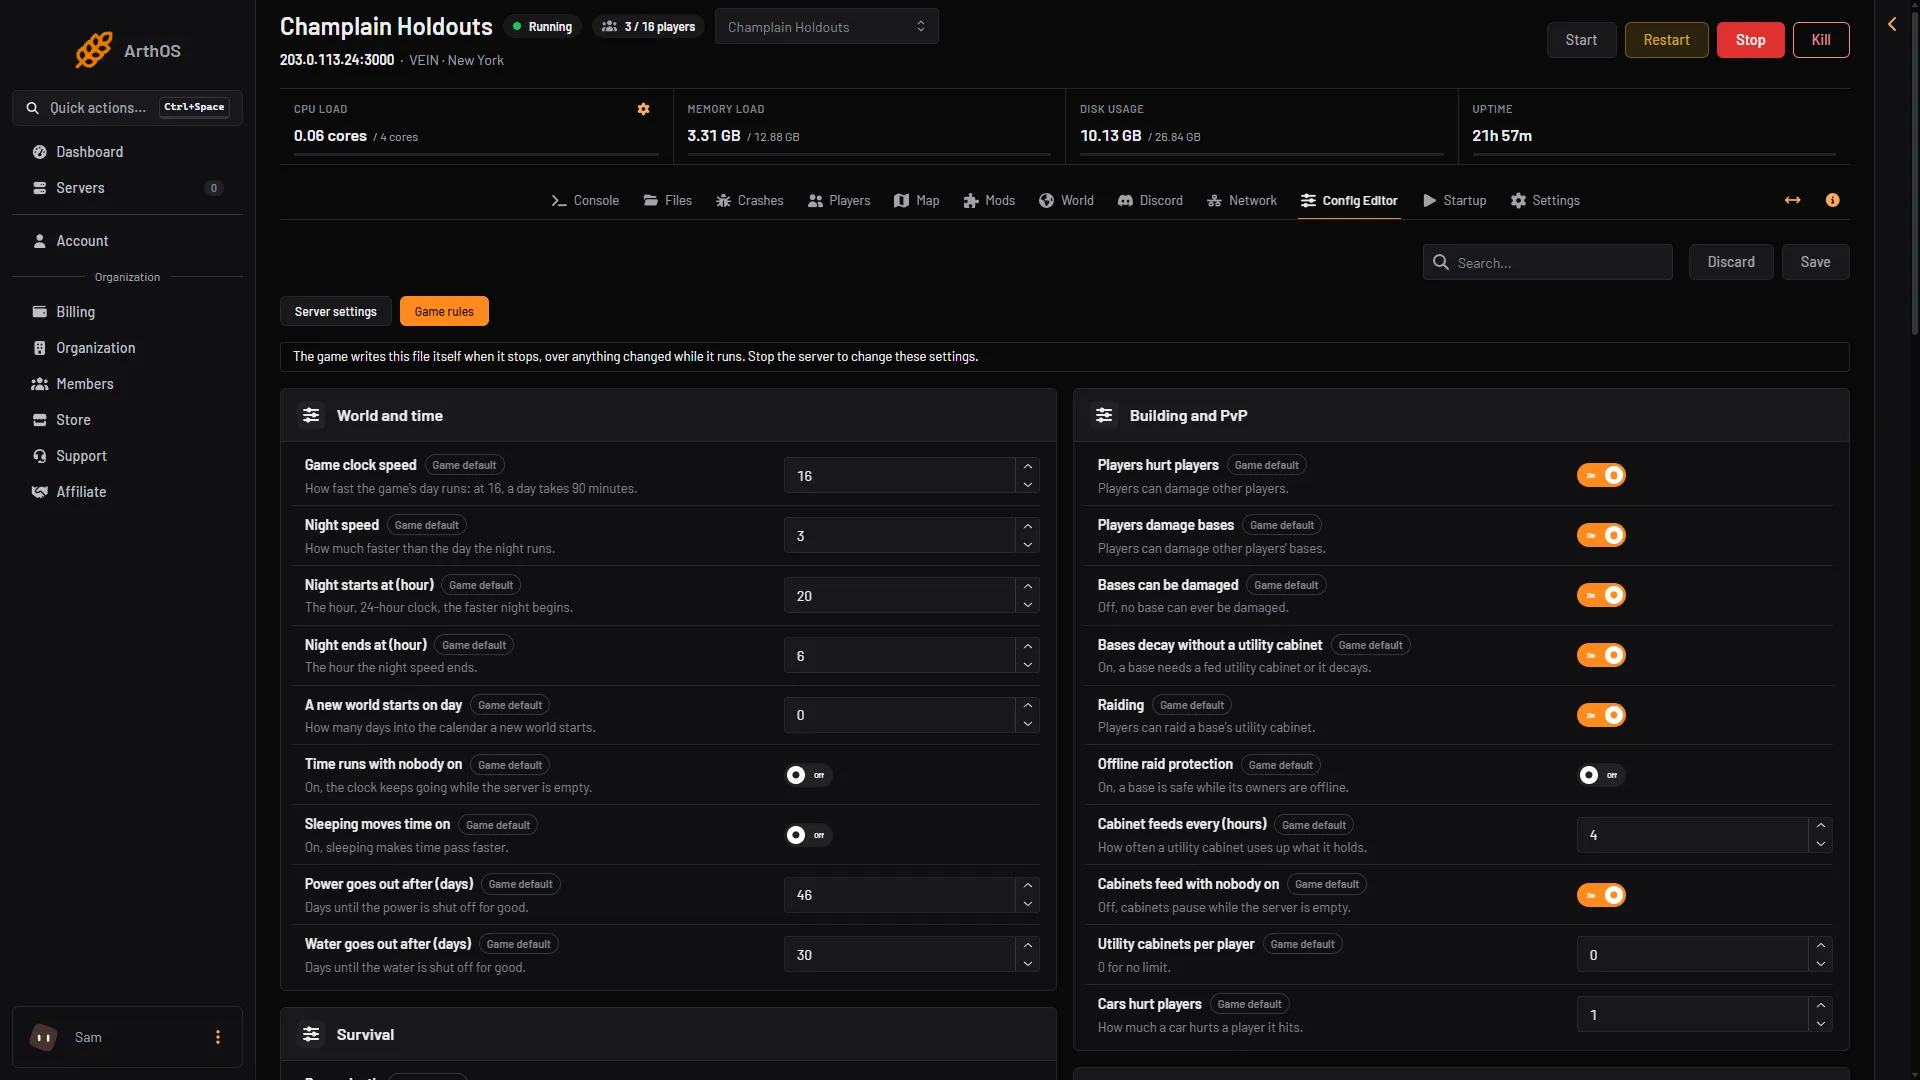This screenshot has height=1080, width=1920.
Task: Click the orange info icon near tabs
Action: [x=1832, y=200]
